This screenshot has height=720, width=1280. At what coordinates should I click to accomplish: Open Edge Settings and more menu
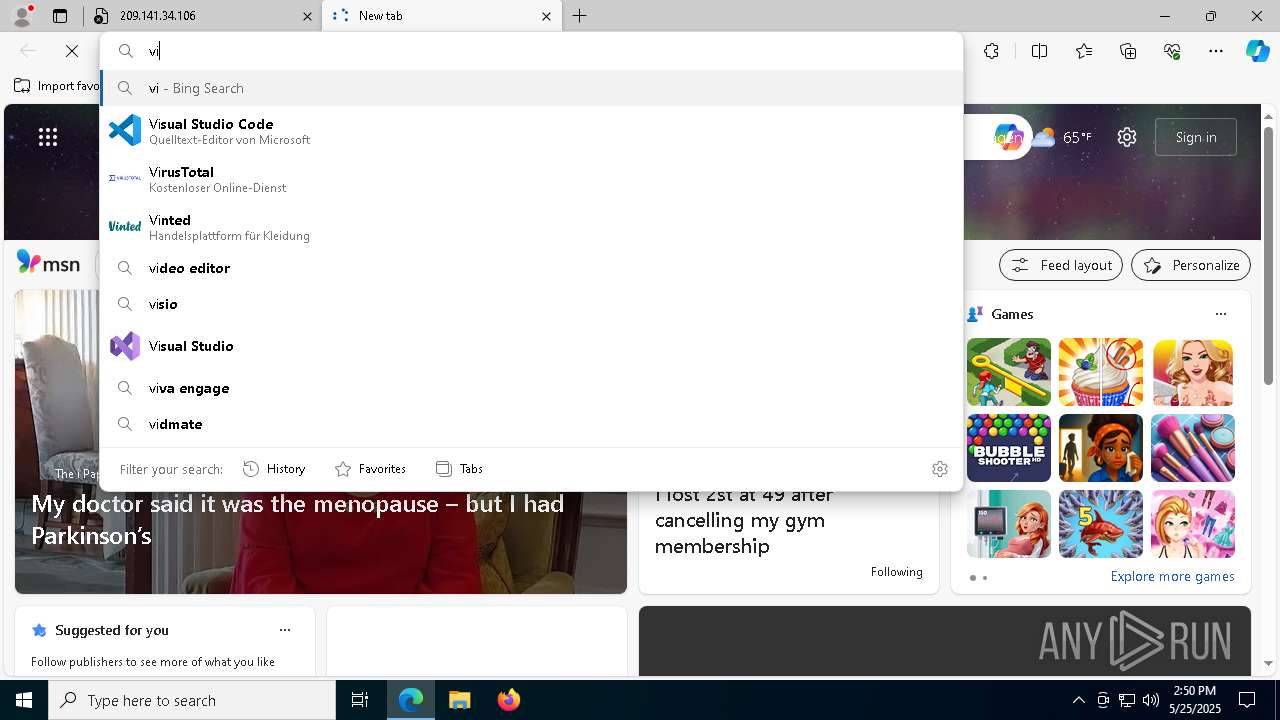[x=1216, y=51]
